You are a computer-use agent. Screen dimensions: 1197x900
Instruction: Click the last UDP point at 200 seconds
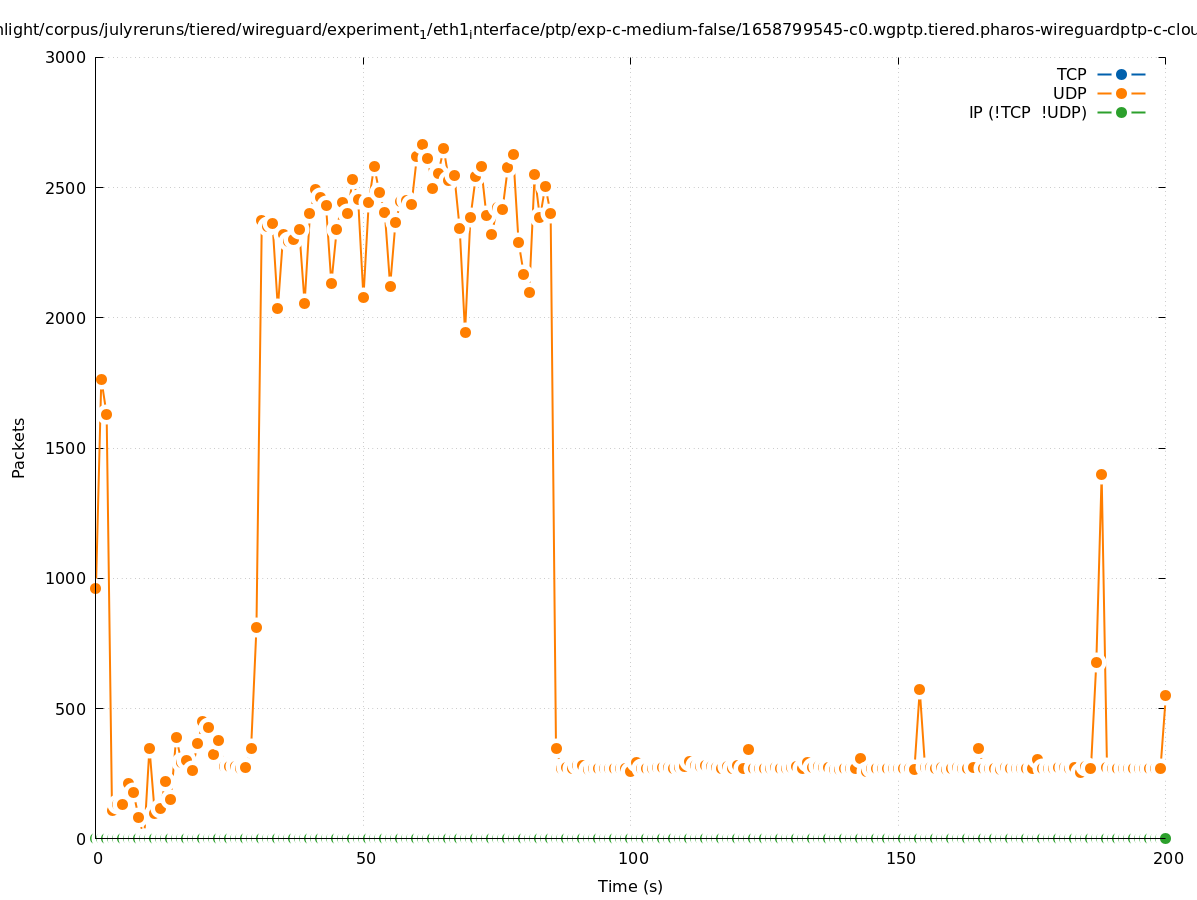(1165, 695)
